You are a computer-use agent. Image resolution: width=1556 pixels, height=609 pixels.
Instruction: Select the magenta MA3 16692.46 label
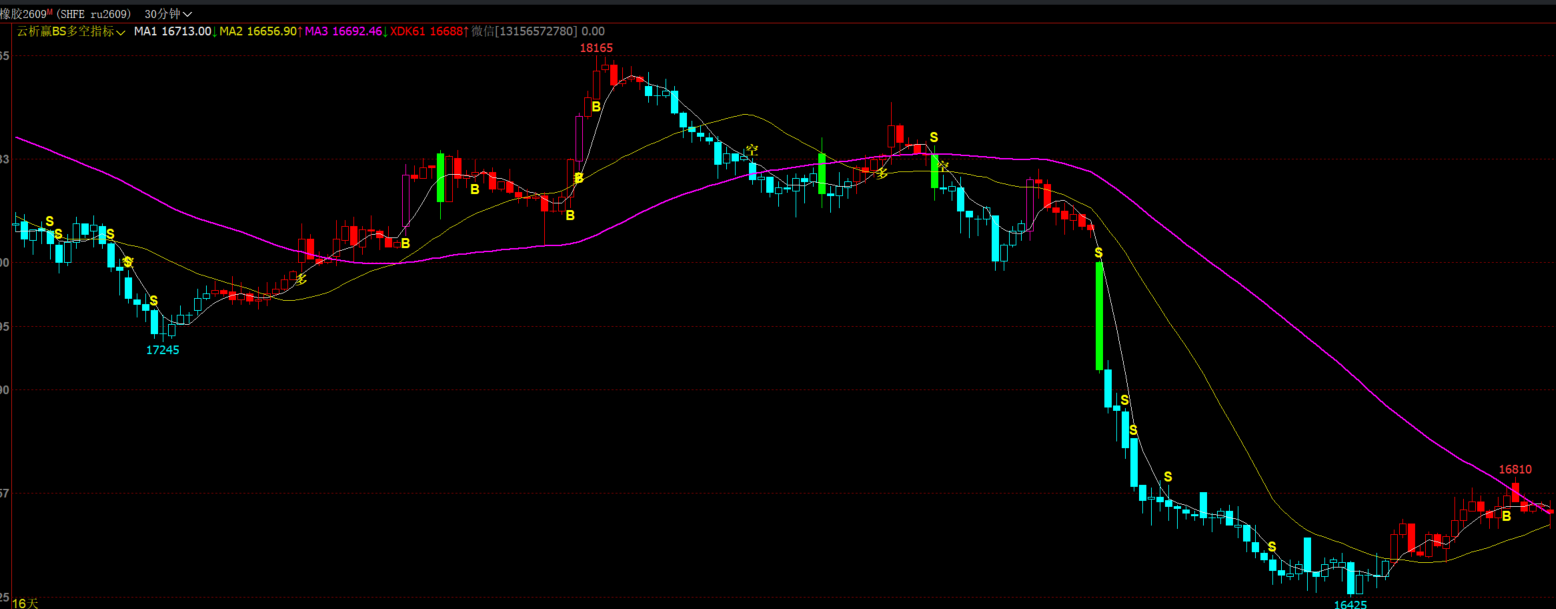pyautogui.click(x=343, y=31)
